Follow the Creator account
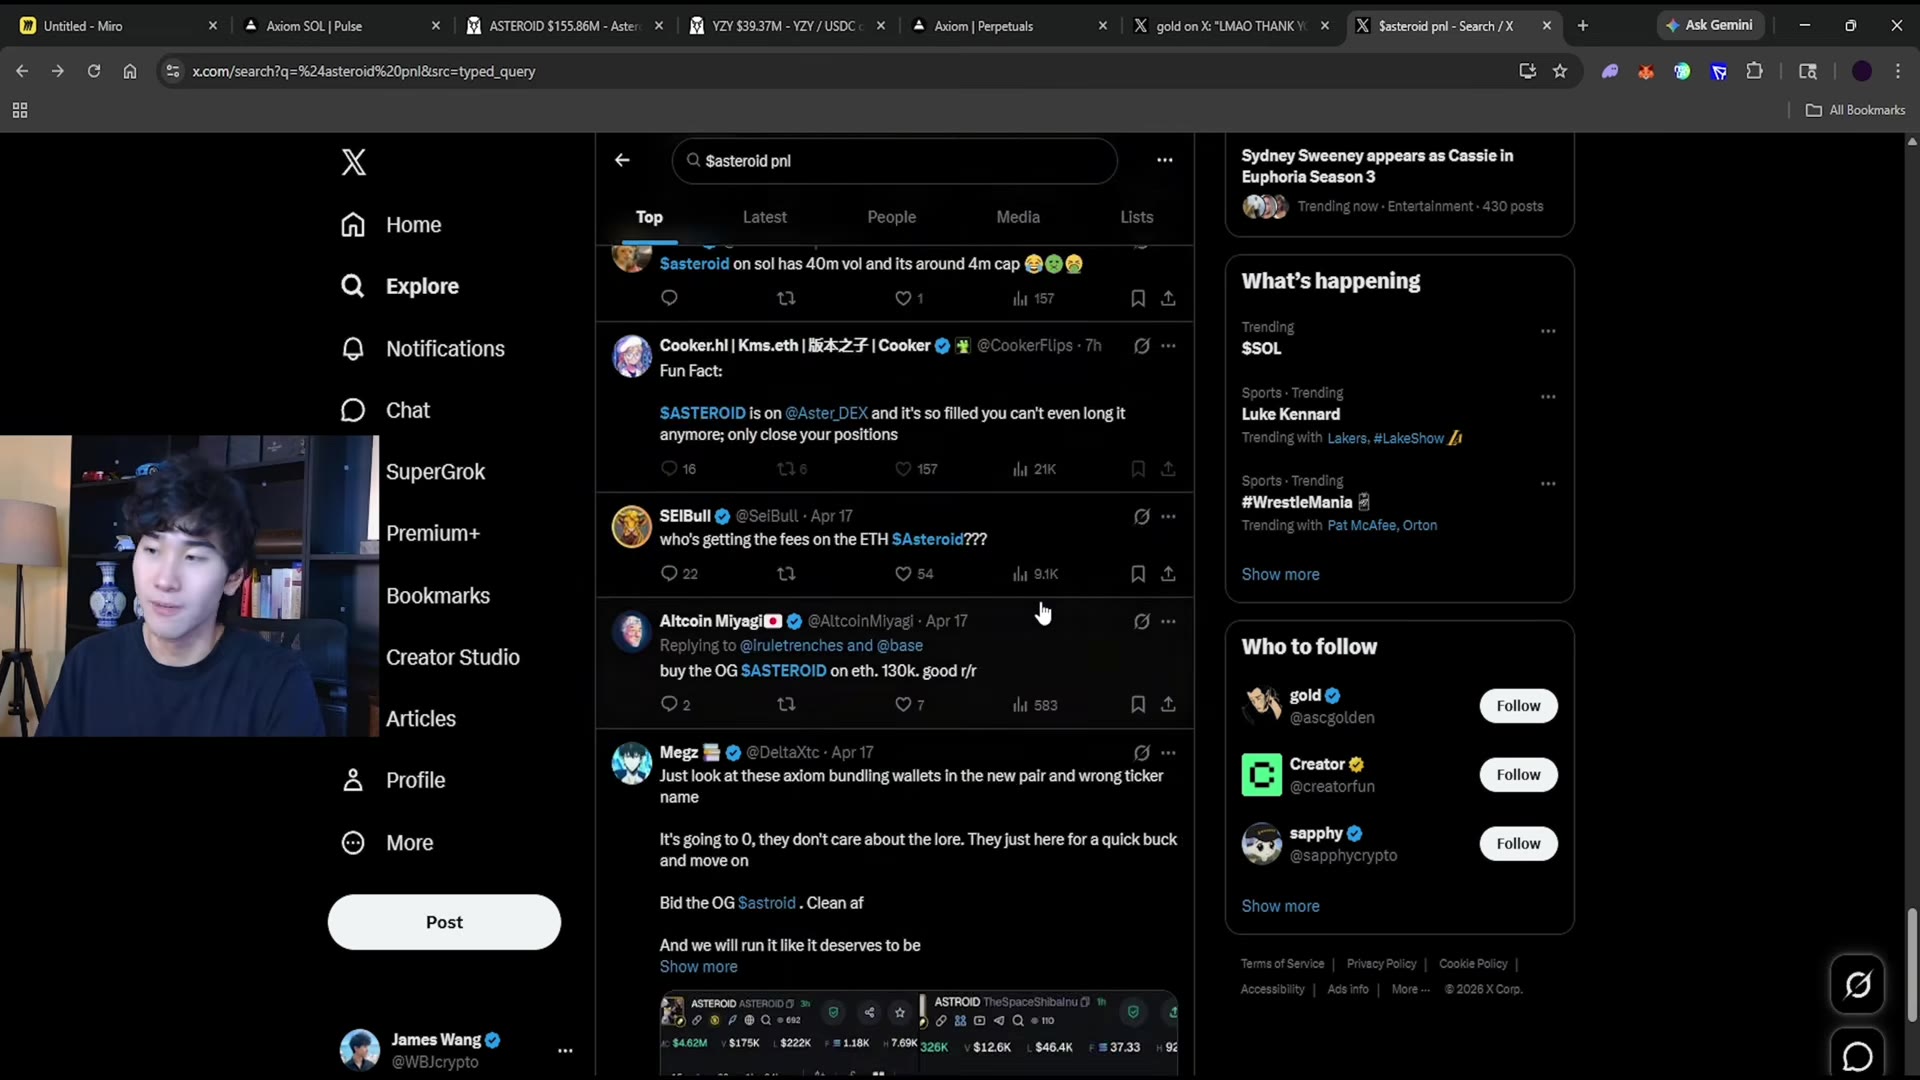 click(1518, 775)
